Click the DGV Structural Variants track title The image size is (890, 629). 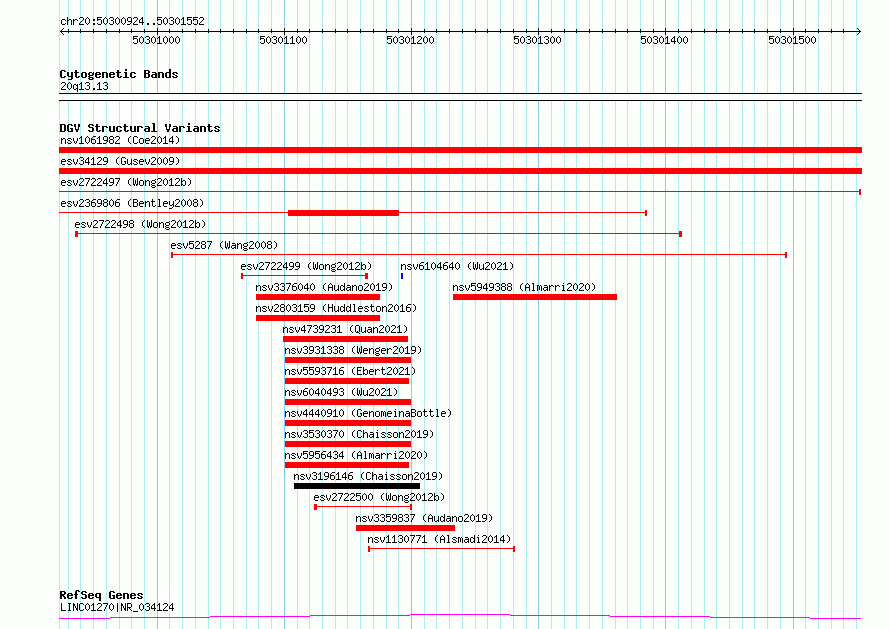tap(140, 128)
